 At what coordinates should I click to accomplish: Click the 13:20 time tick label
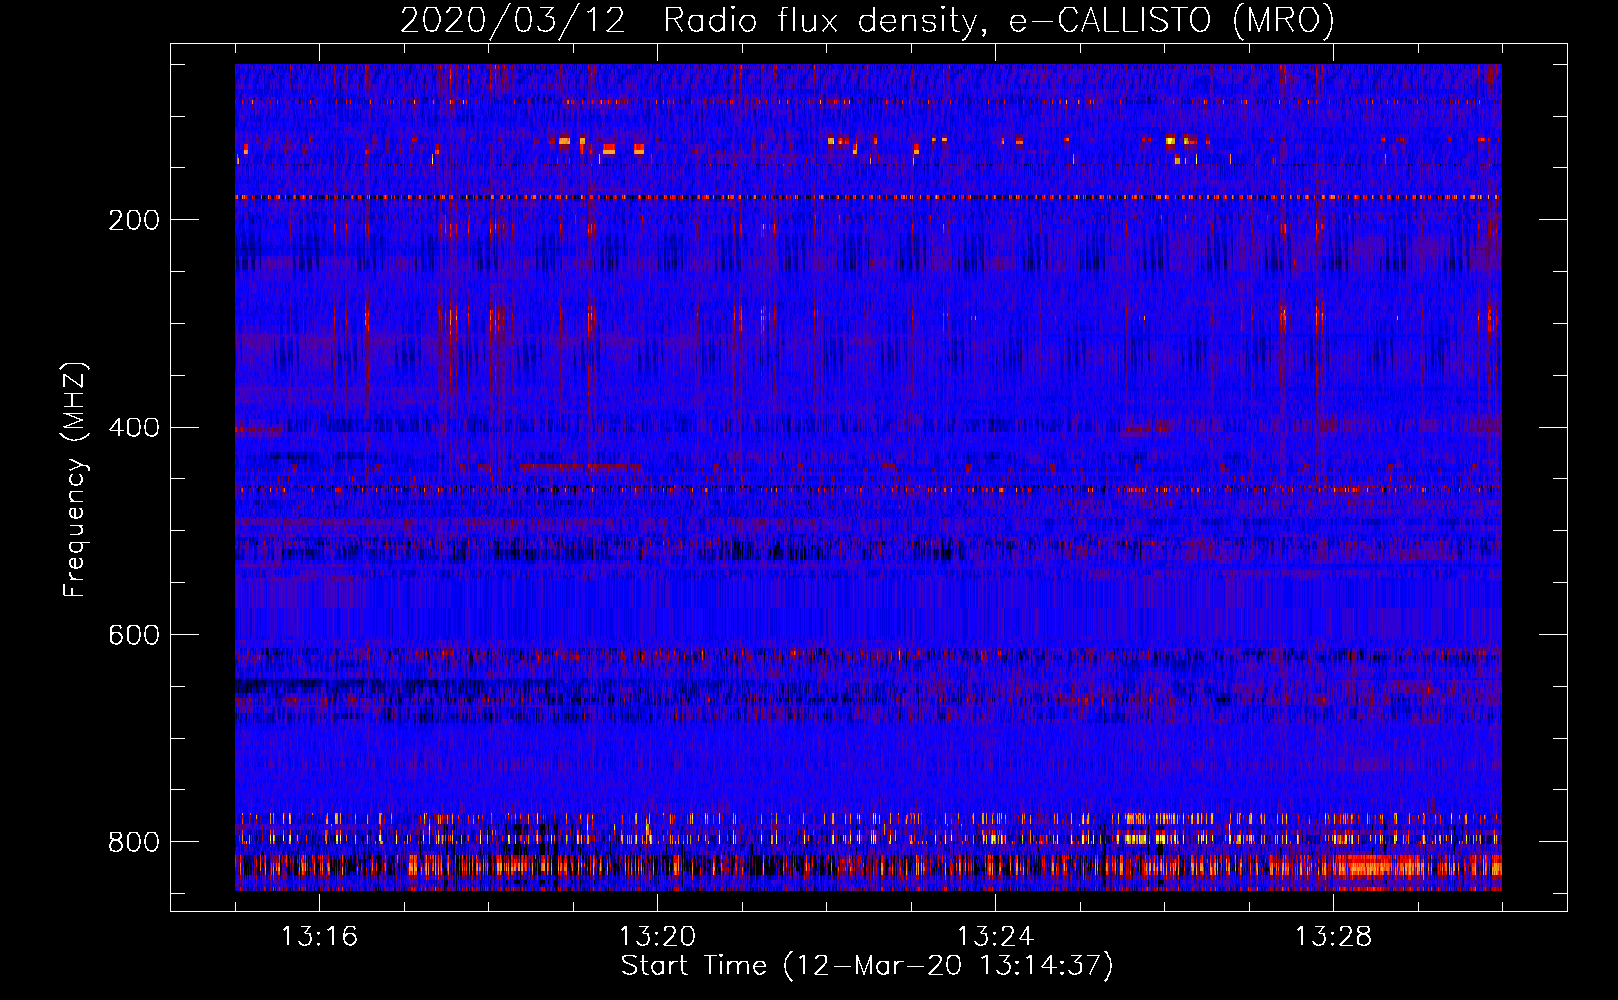657,936
